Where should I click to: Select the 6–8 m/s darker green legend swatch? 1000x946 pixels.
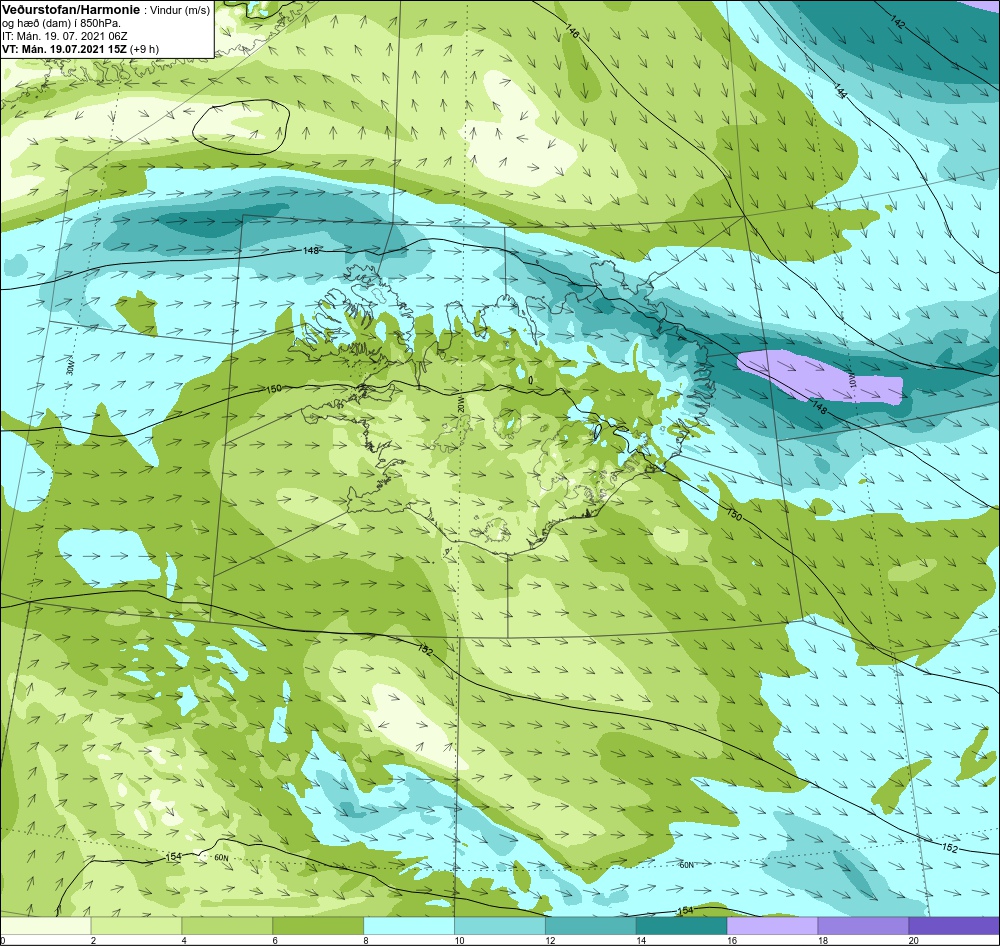pyautogui.click(x=318, y=924)
